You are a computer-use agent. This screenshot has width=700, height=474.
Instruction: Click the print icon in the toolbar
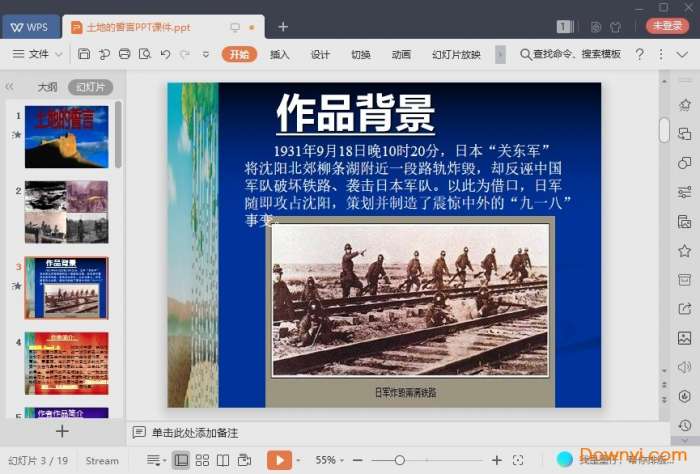point(124,54)
